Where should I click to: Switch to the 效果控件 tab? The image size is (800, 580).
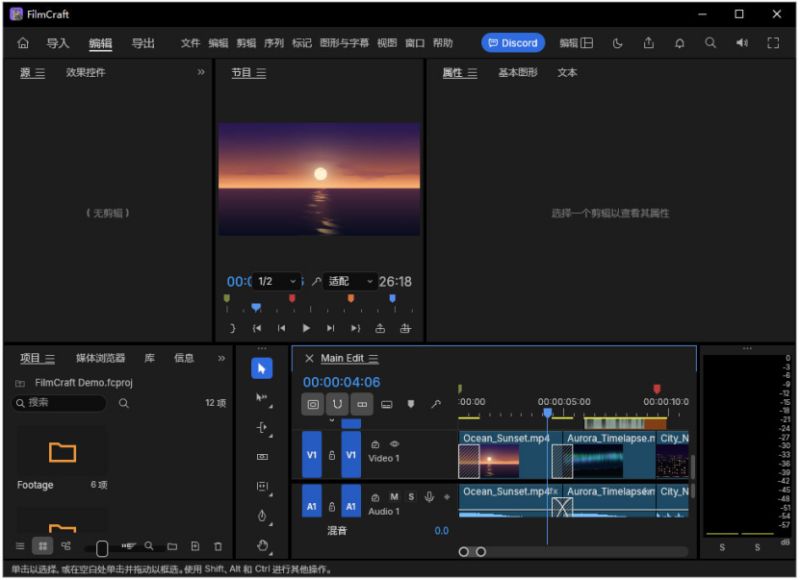(85, 72)
